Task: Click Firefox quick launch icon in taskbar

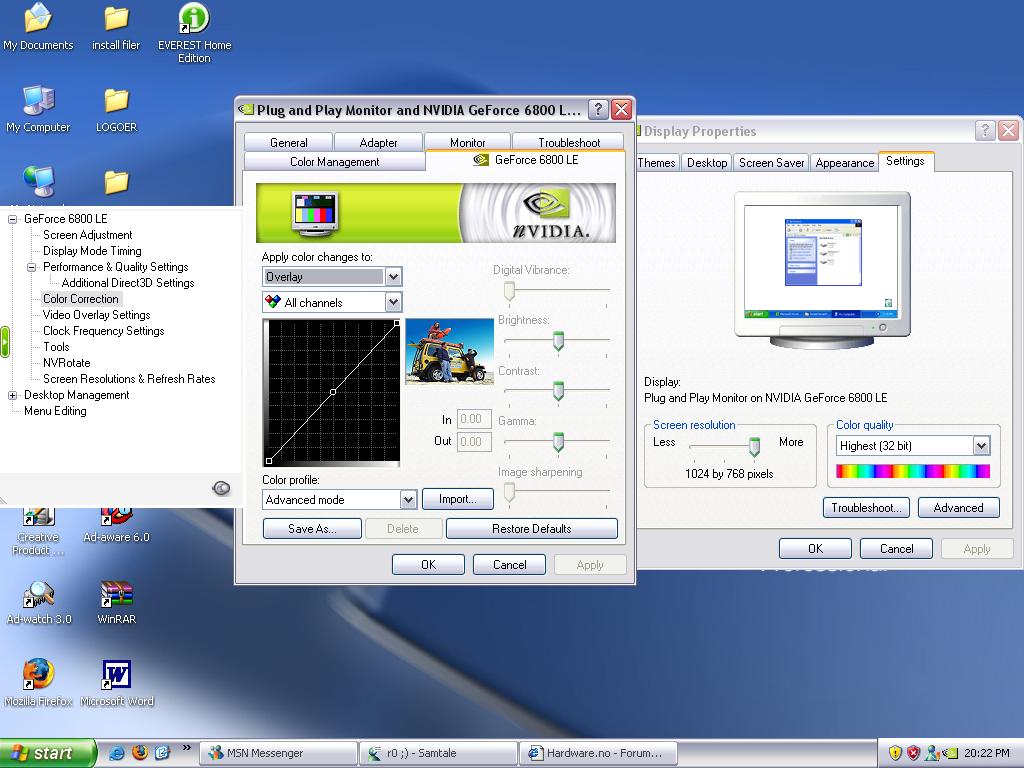Action: (140, 752)
